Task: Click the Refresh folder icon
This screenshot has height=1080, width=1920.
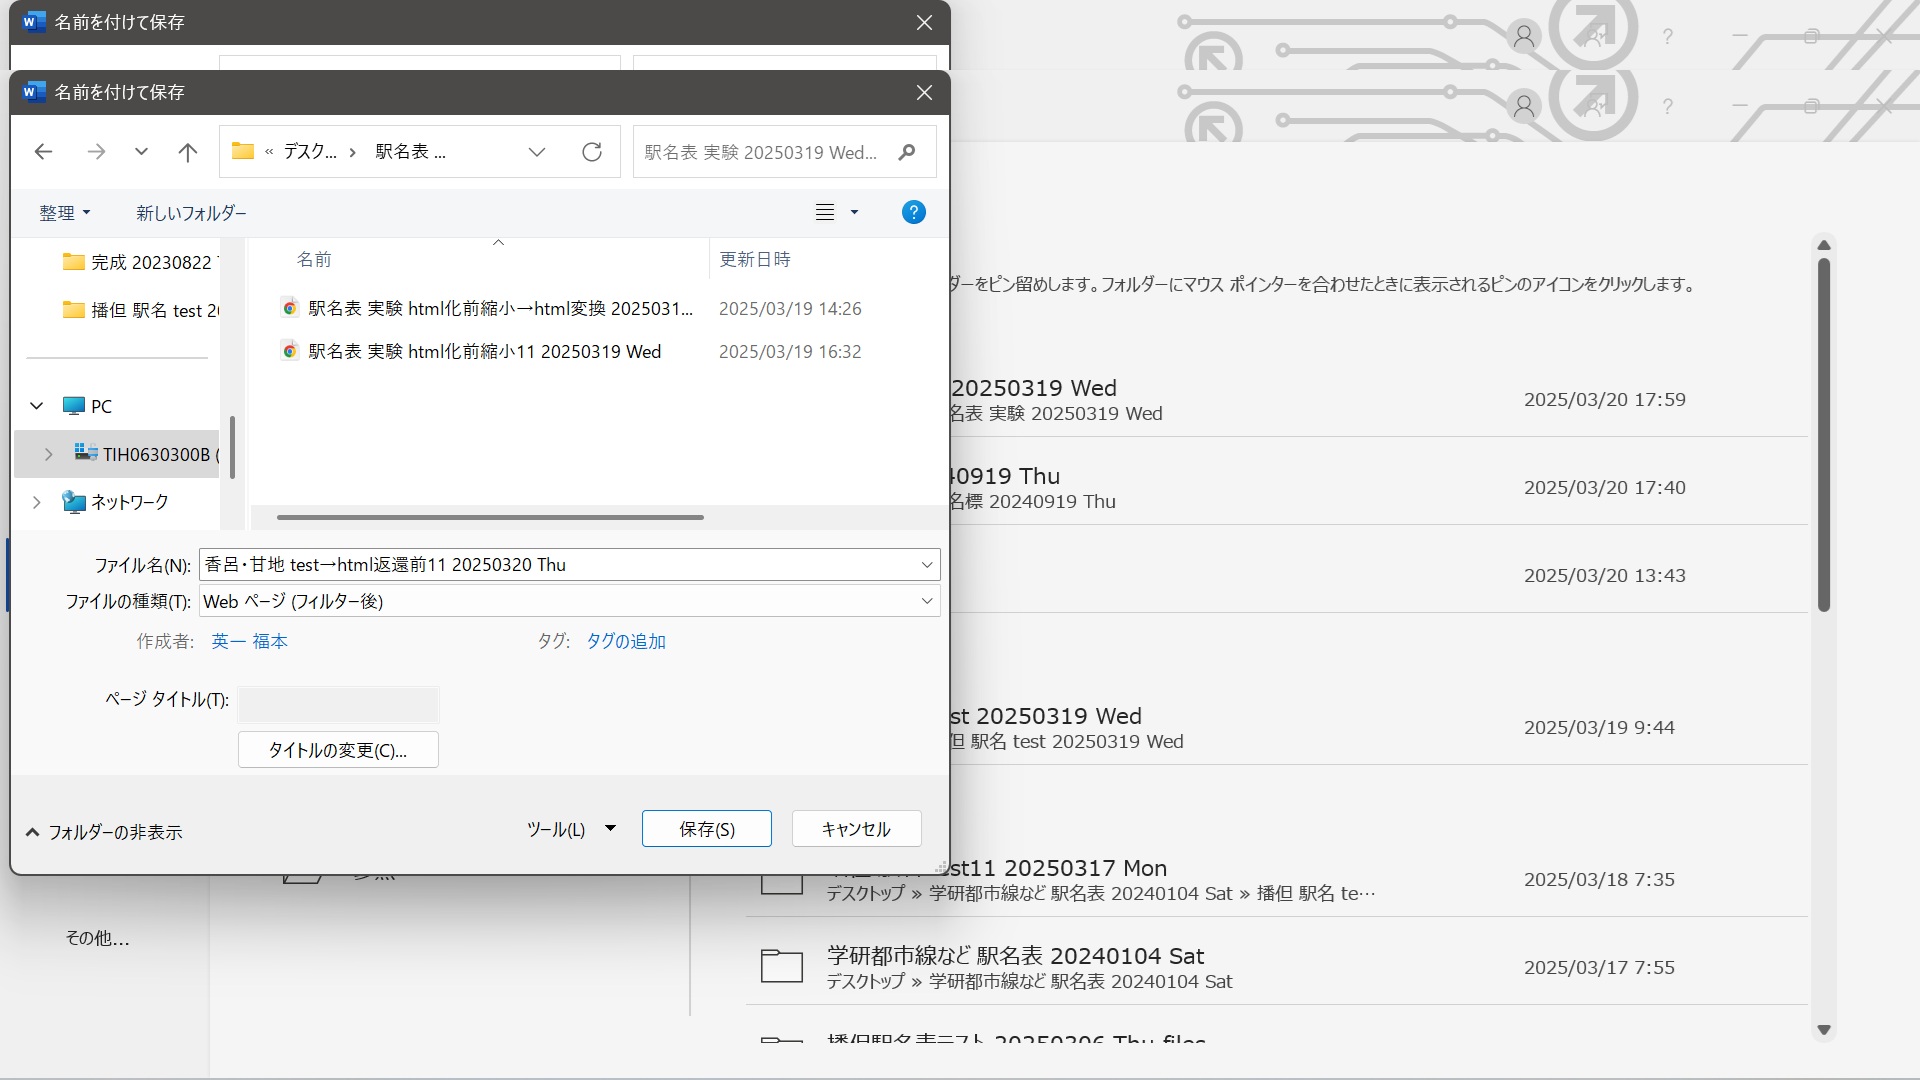Action: click(592, 152)
